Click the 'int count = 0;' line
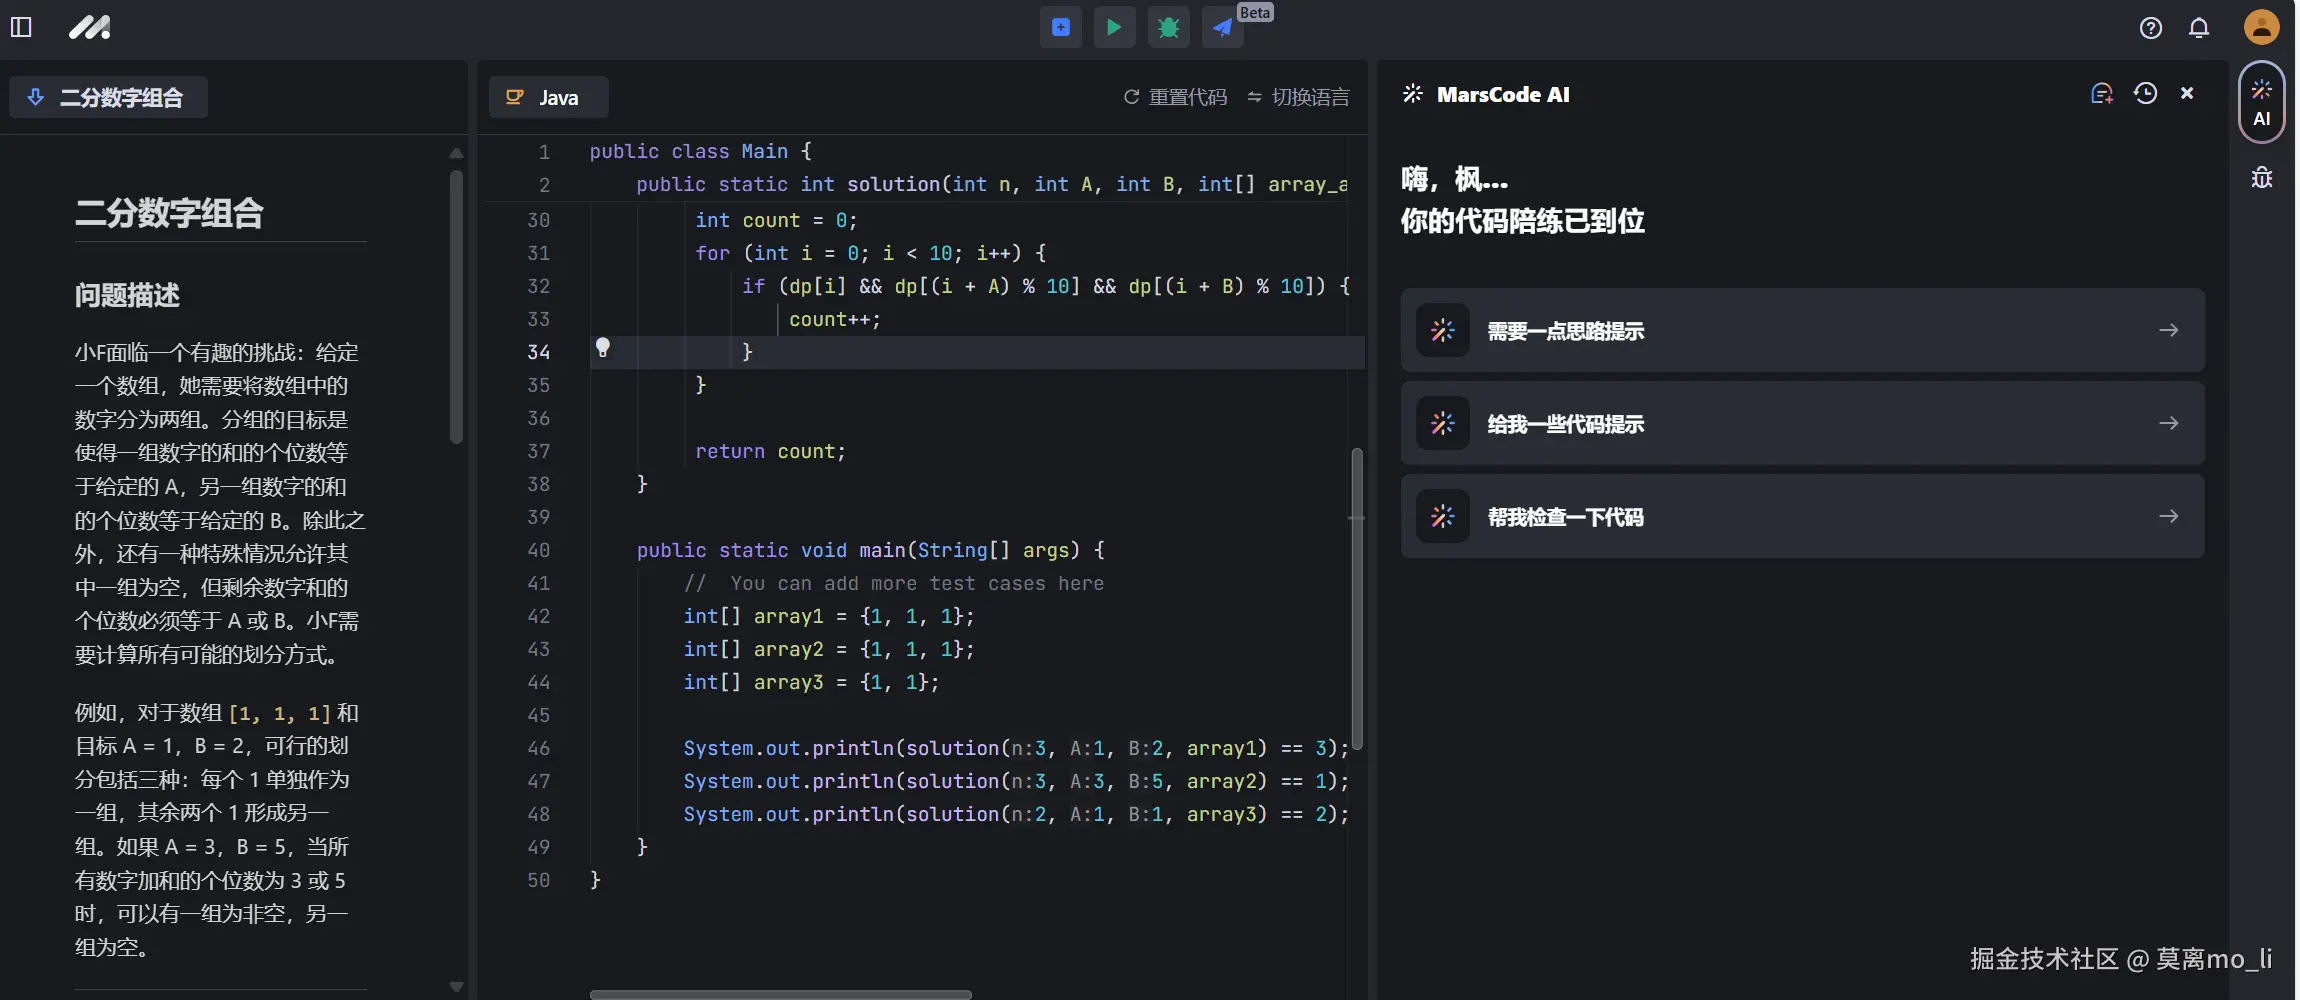 click(x=776, y=220)
